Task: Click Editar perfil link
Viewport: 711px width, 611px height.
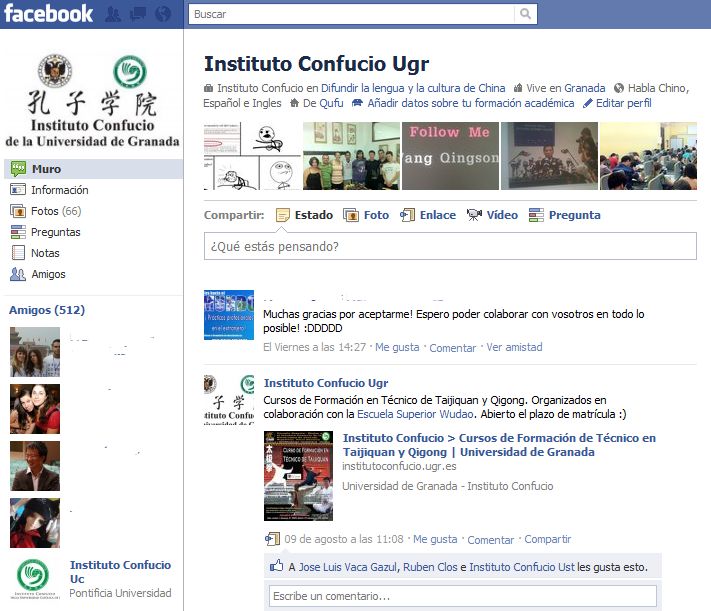Action: click(623, 103)
